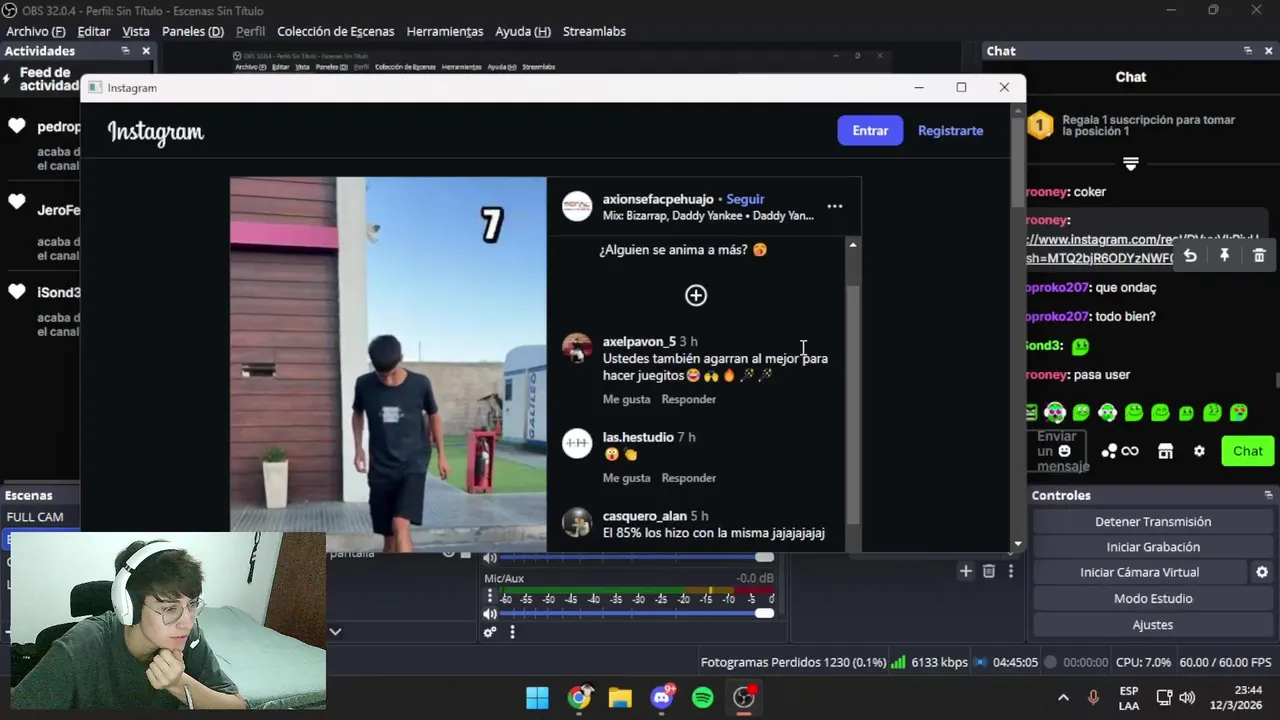Mute the upper audio mixer source

pyautogui.click(x=490, y=557)
